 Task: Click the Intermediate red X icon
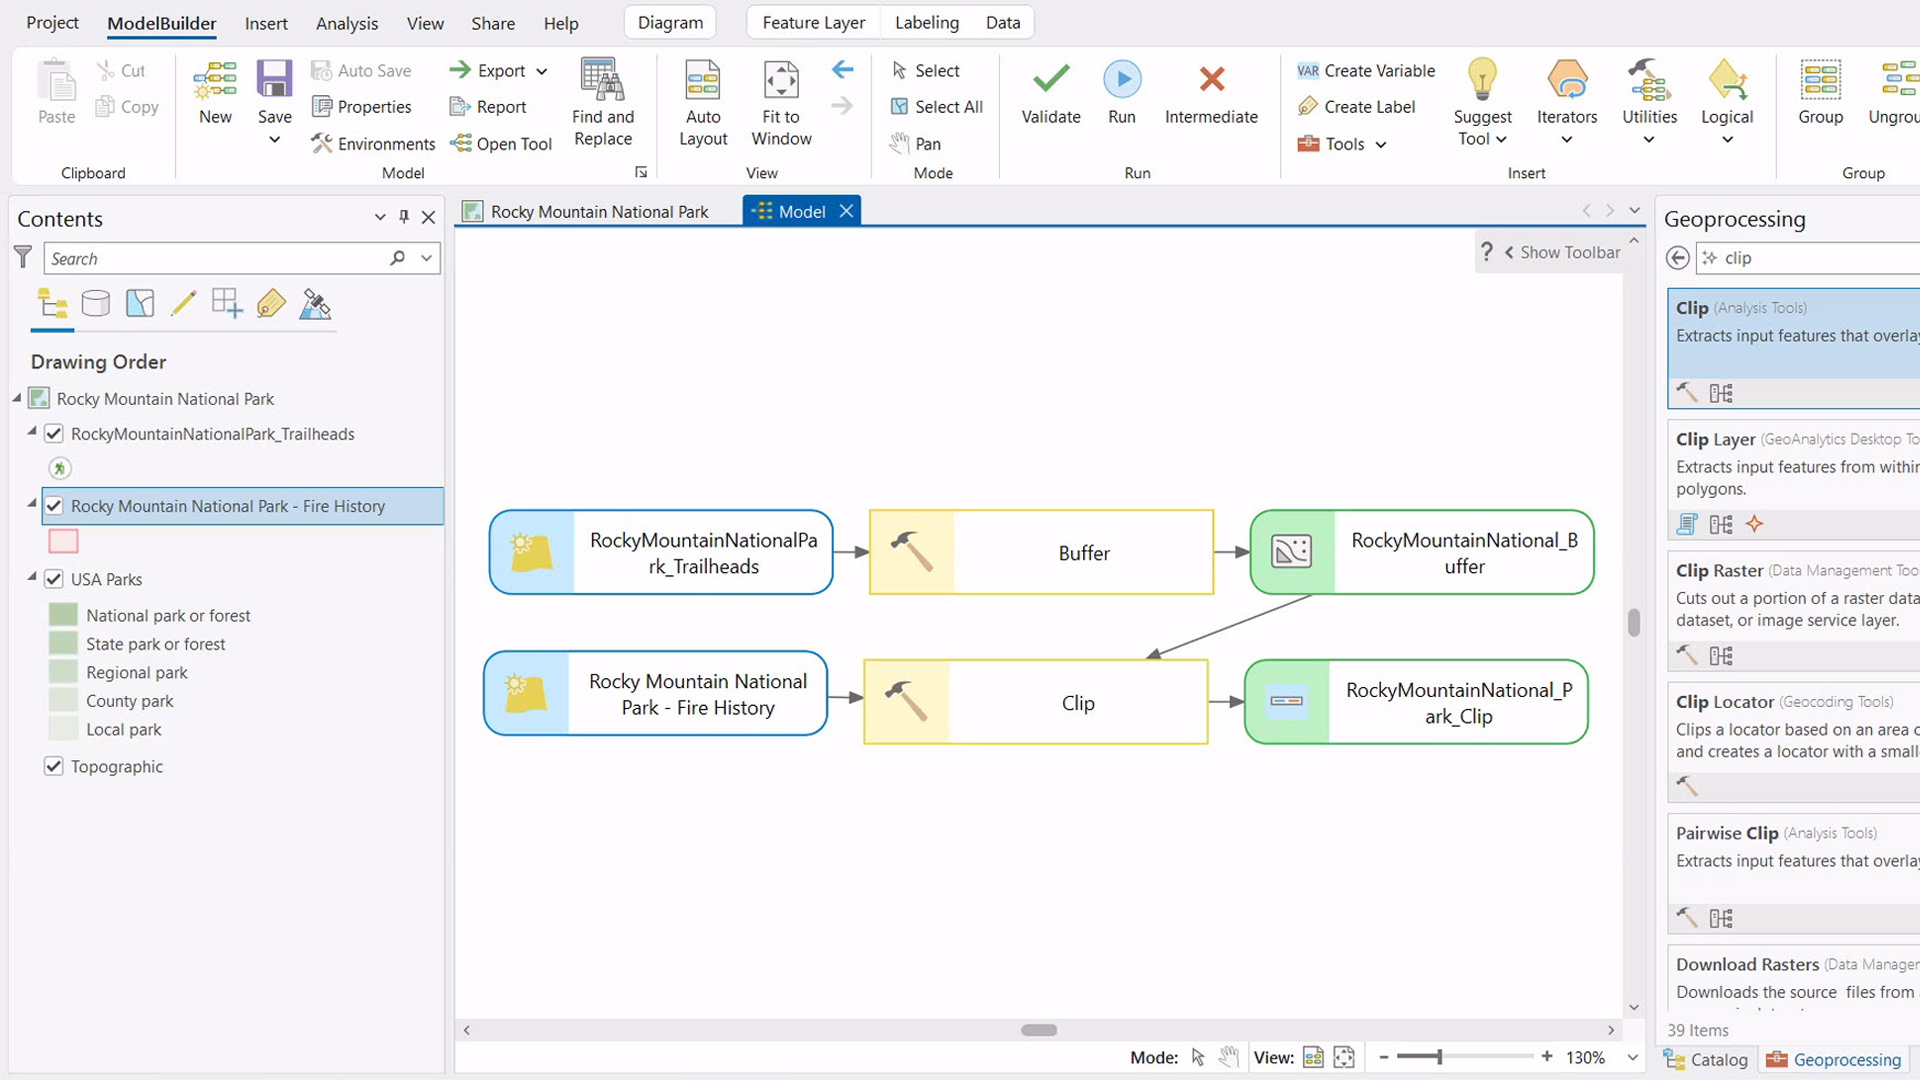click(x=1212, y=79)
